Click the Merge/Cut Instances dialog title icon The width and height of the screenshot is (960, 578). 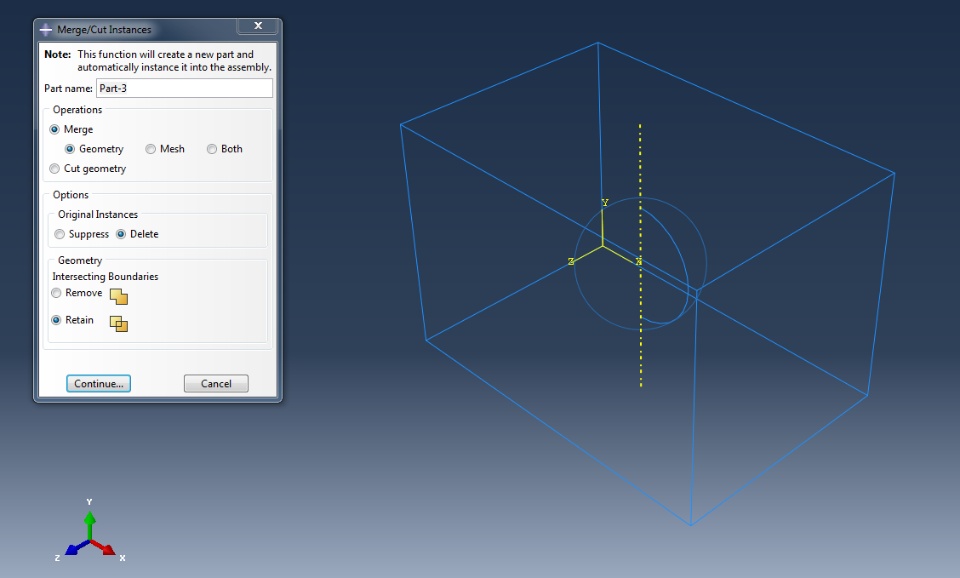pyautogui.click(x=46, y=29)
